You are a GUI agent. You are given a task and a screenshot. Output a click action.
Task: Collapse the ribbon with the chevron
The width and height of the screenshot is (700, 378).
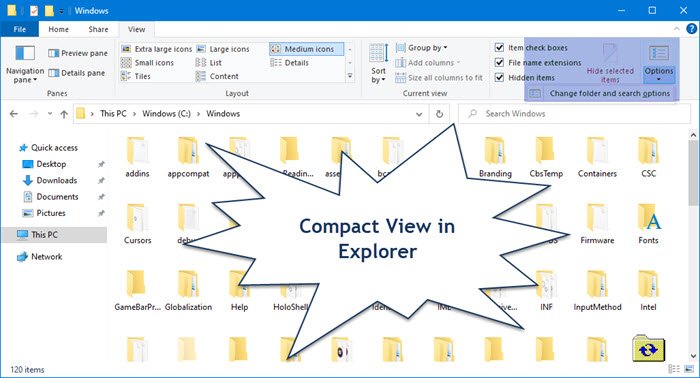pyautogui.click(x=677, y=29)
